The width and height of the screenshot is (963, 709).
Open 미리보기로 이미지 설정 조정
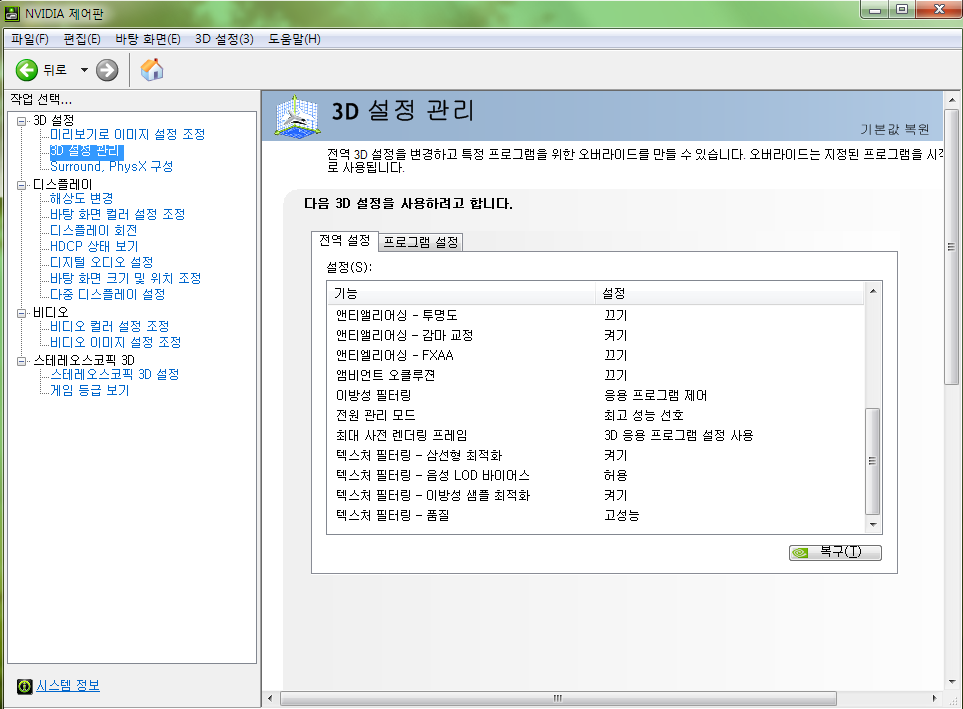coord(127,134)
